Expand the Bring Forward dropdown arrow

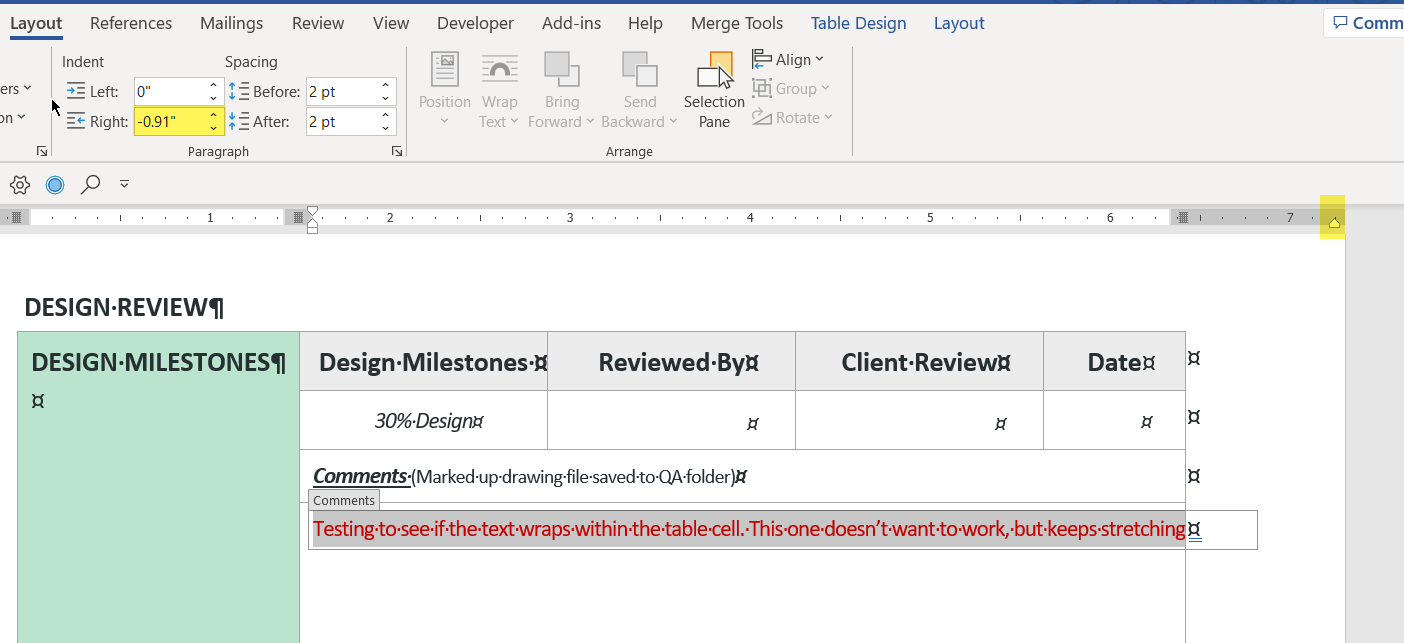[590, 122]
